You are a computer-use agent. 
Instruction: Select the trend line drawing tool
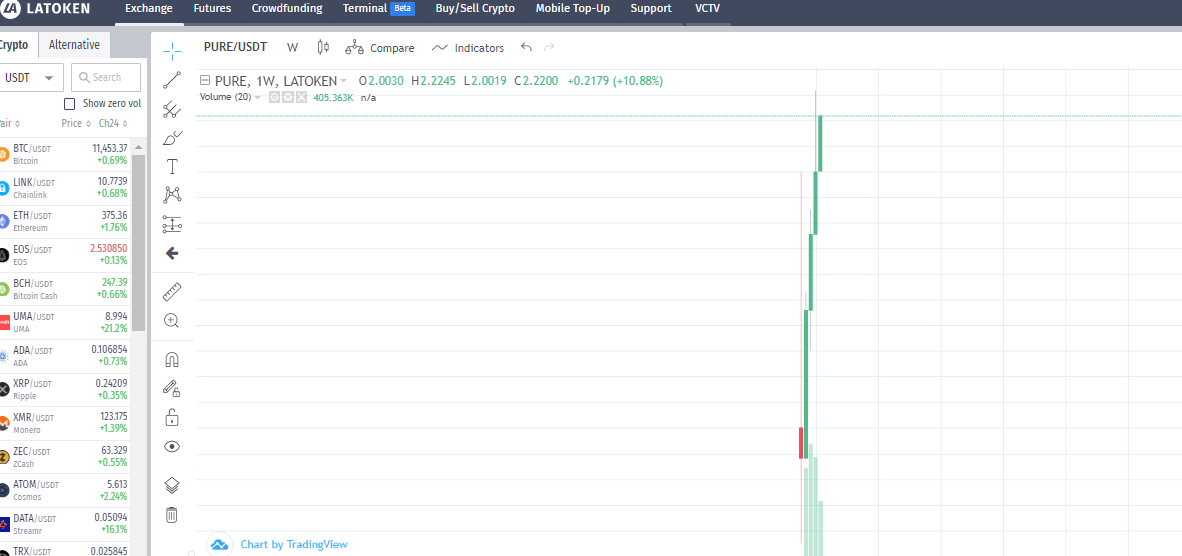(x=172, y=80)
